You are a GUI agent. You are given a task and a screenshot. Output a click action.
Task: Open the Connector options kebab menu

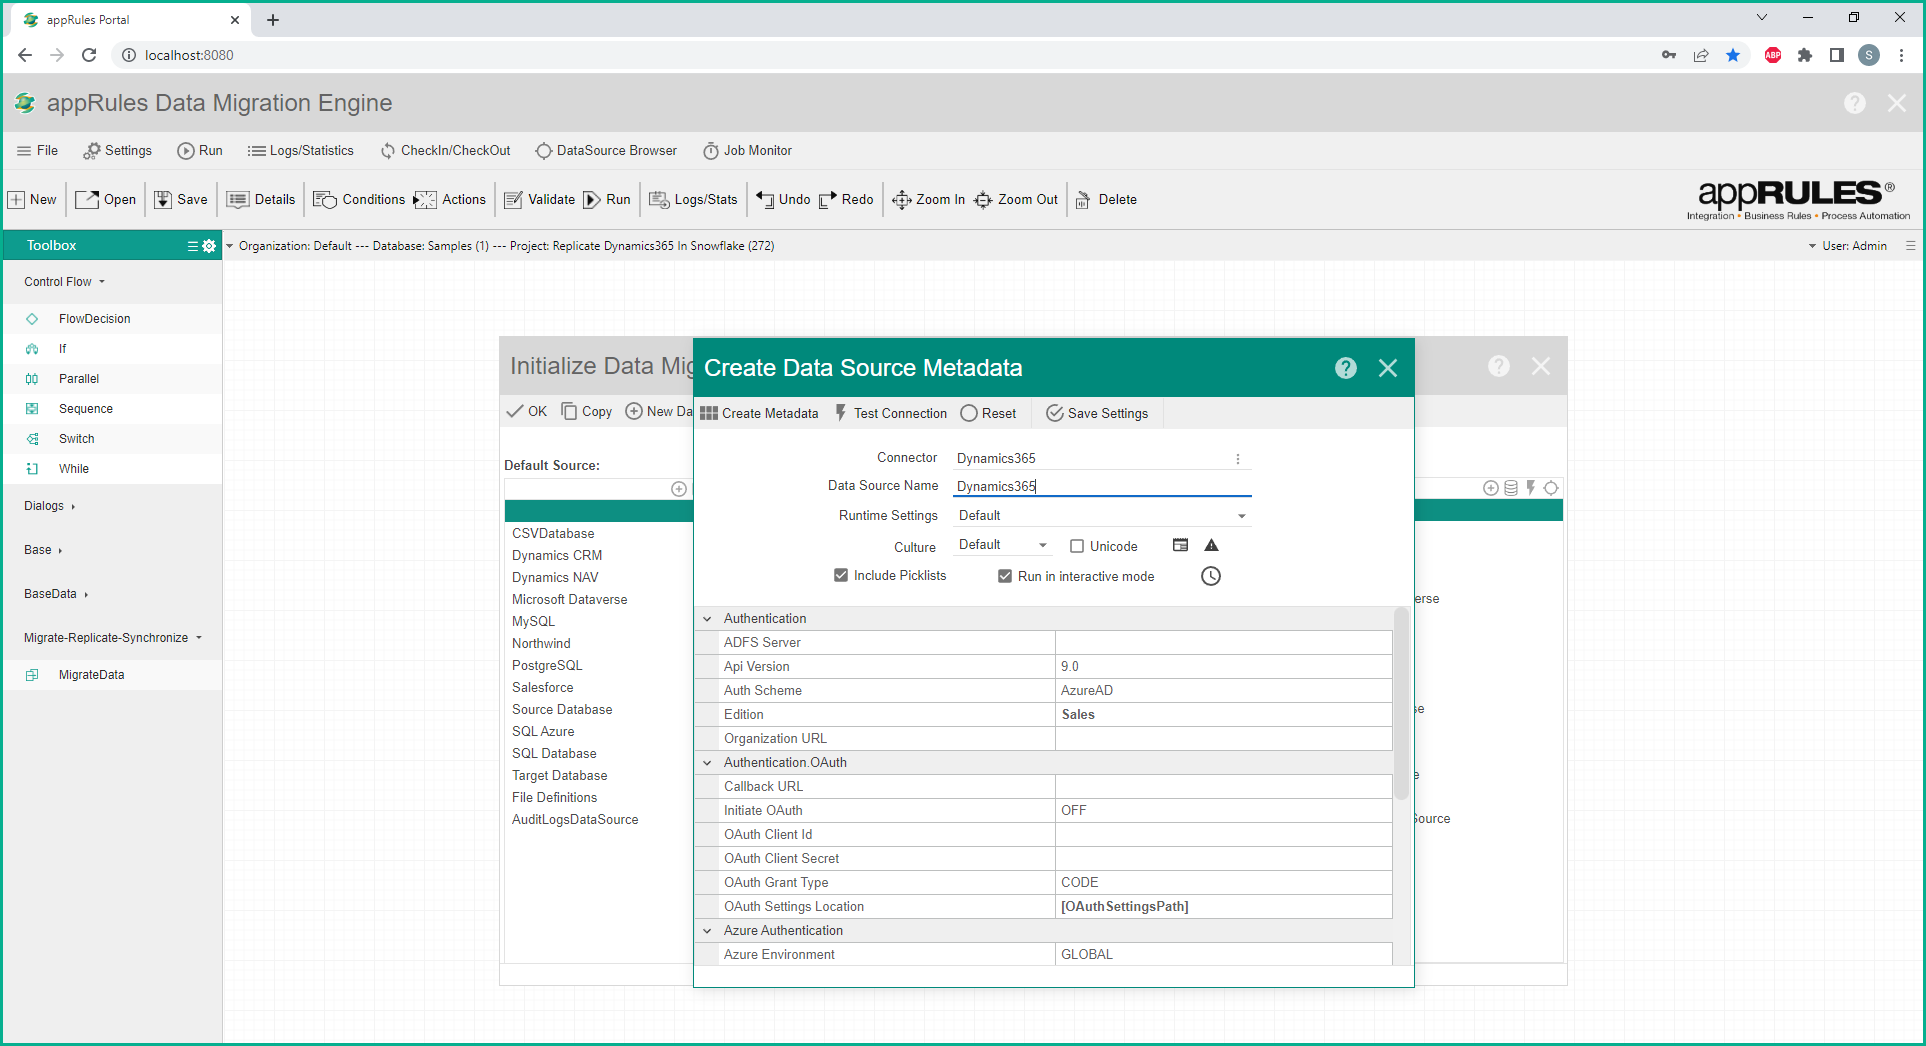(1238, 459)
